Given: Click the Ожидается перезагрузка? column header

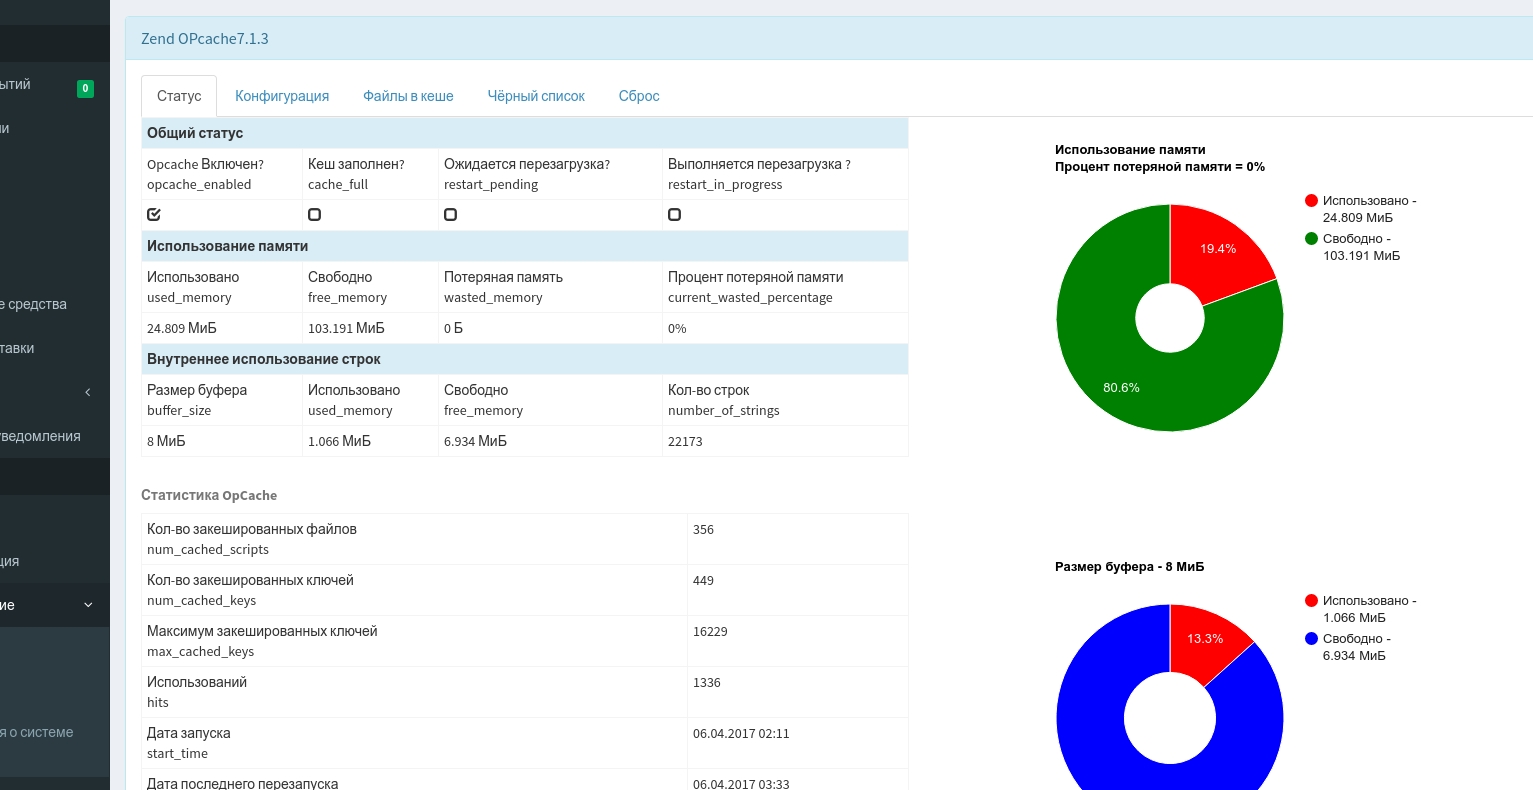Looking at the screenshot, I should point(527,174).
